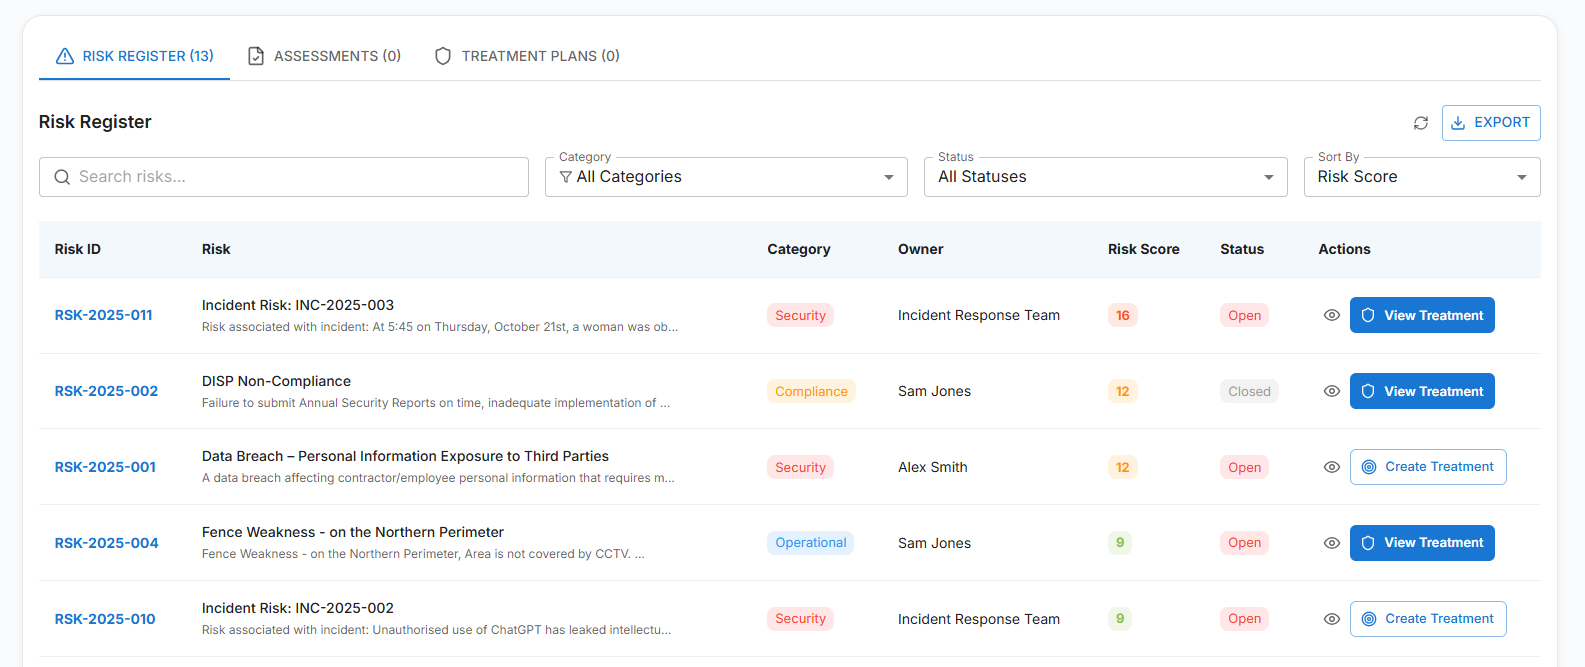
Task: Click the Export button
Action: pos(1490,123)
